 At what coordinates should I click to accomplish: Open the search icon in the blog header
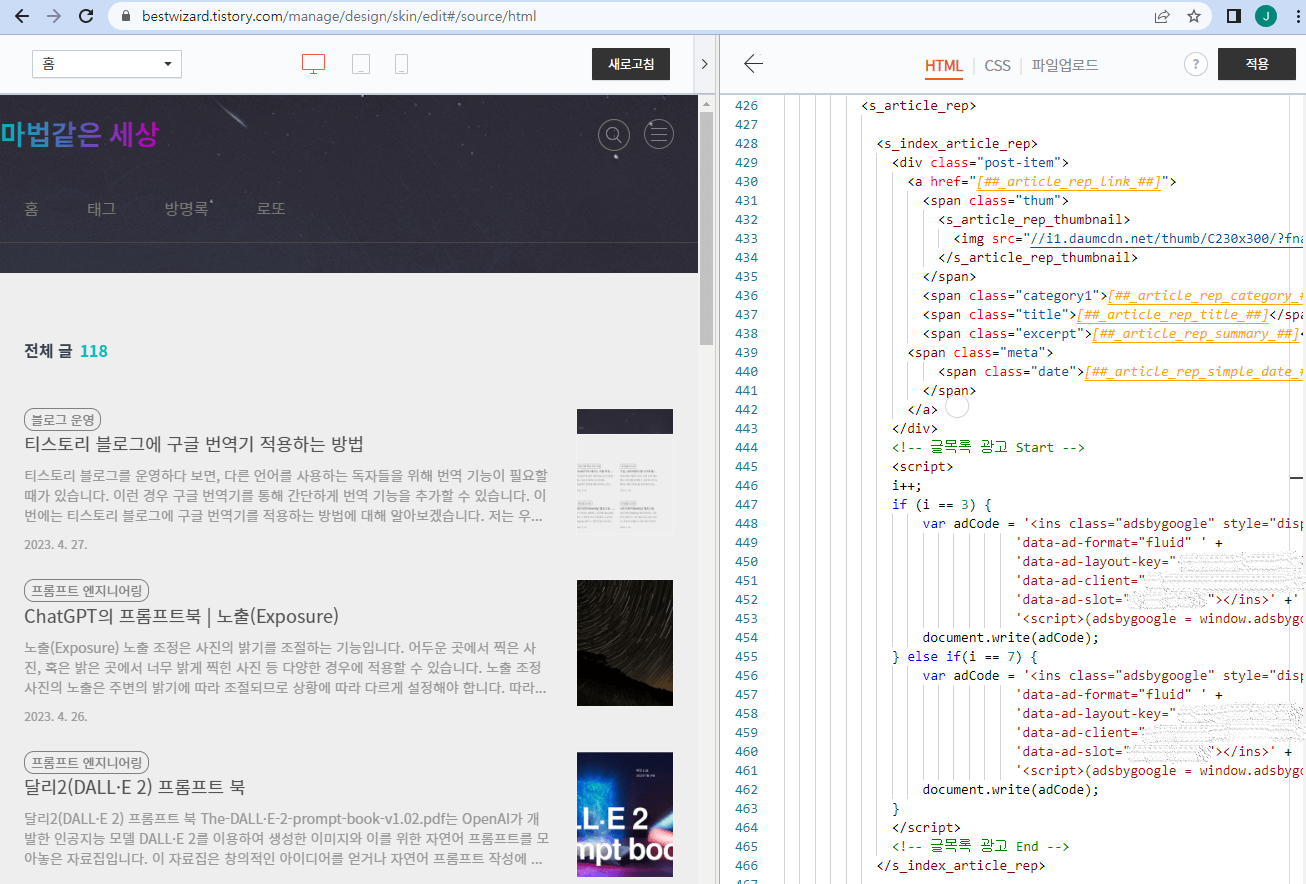pos(614,133)
